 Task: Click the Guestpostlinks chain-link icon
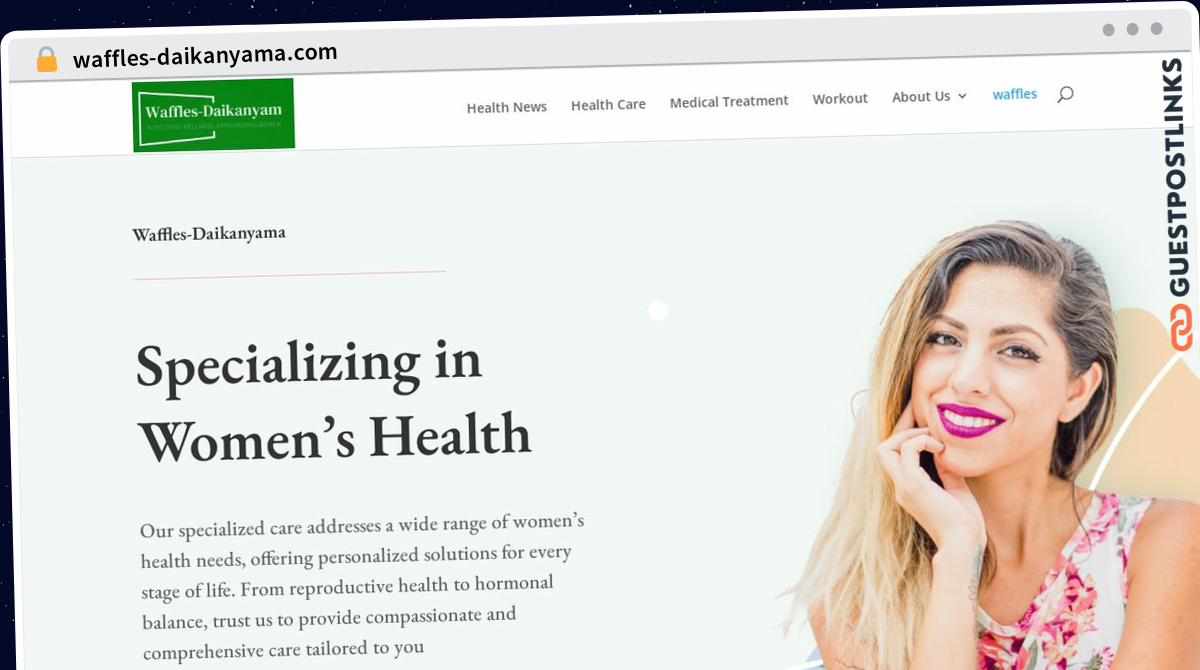click(1182, 328)
